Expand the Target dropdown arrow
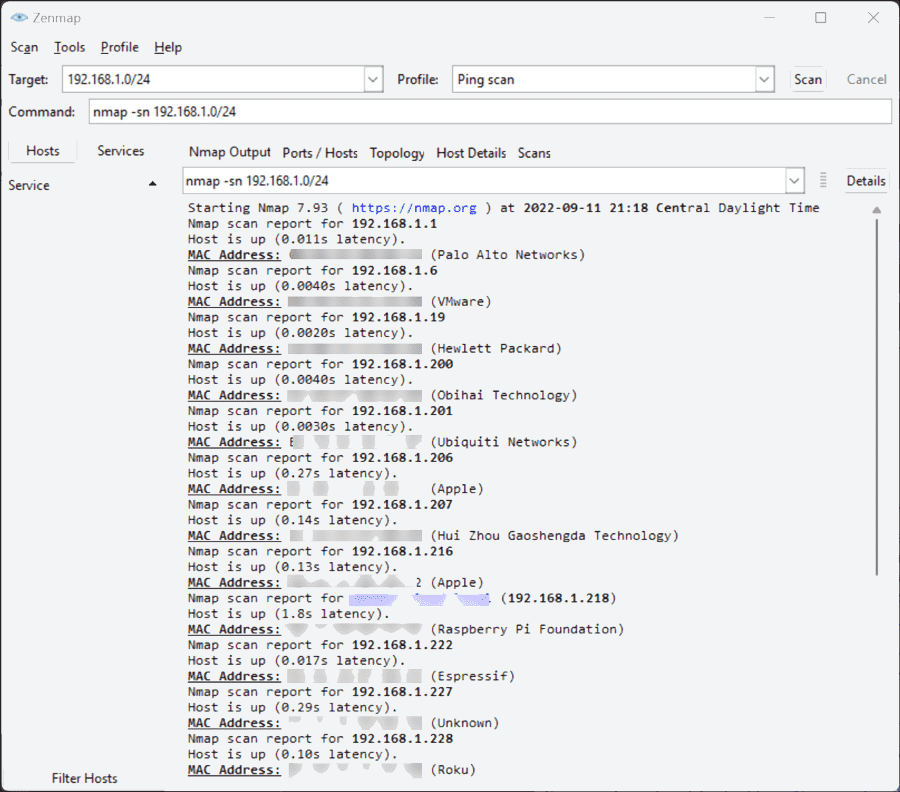The width and height of the screenshot is (900, 792). coord(373,79)
